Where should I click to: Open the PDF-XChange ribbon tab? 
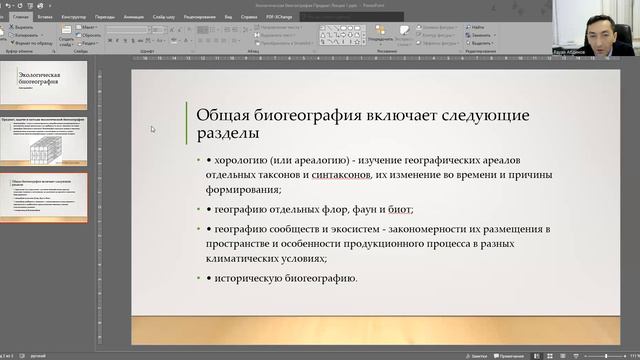coord(279,17)
